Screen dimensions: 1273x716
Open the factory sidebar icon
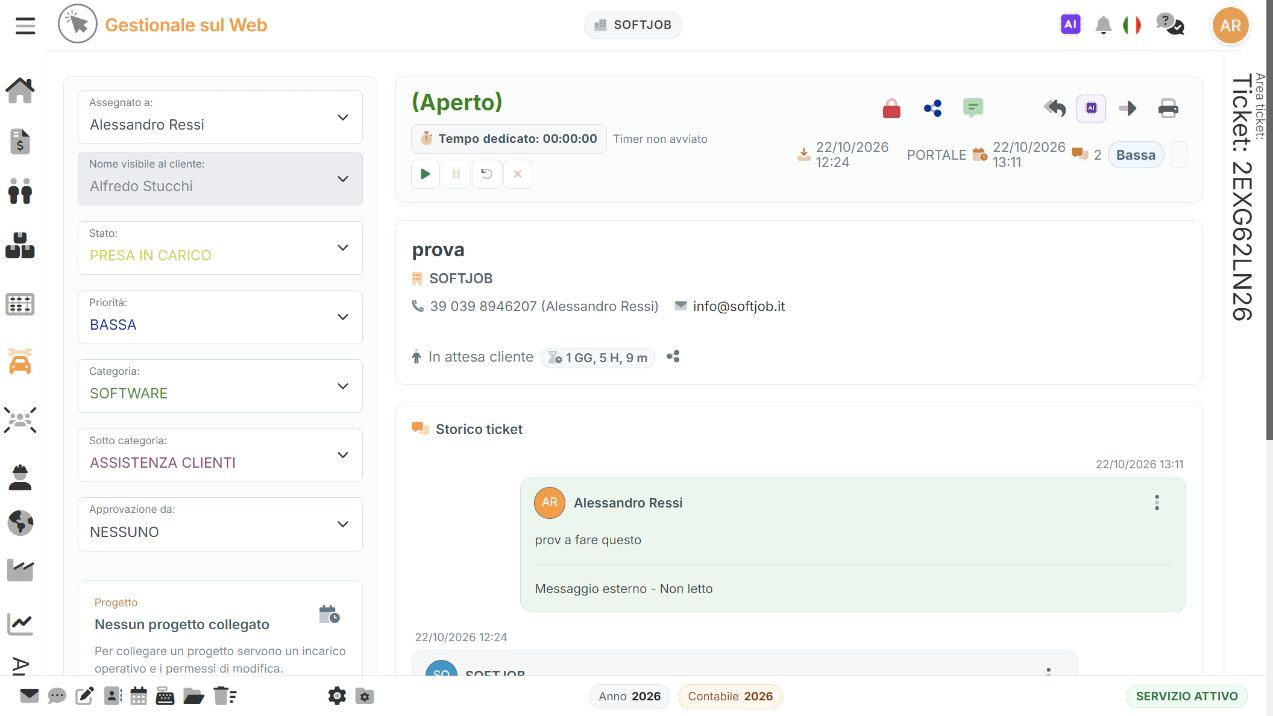[20, 570]
